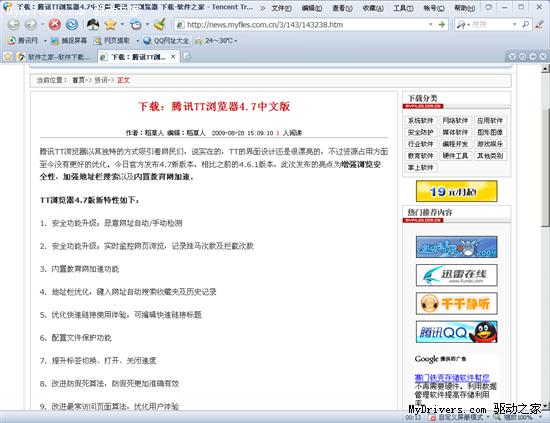Click the search magnifier at search box end
Screen dimensions: 550x423
(525, 25)
